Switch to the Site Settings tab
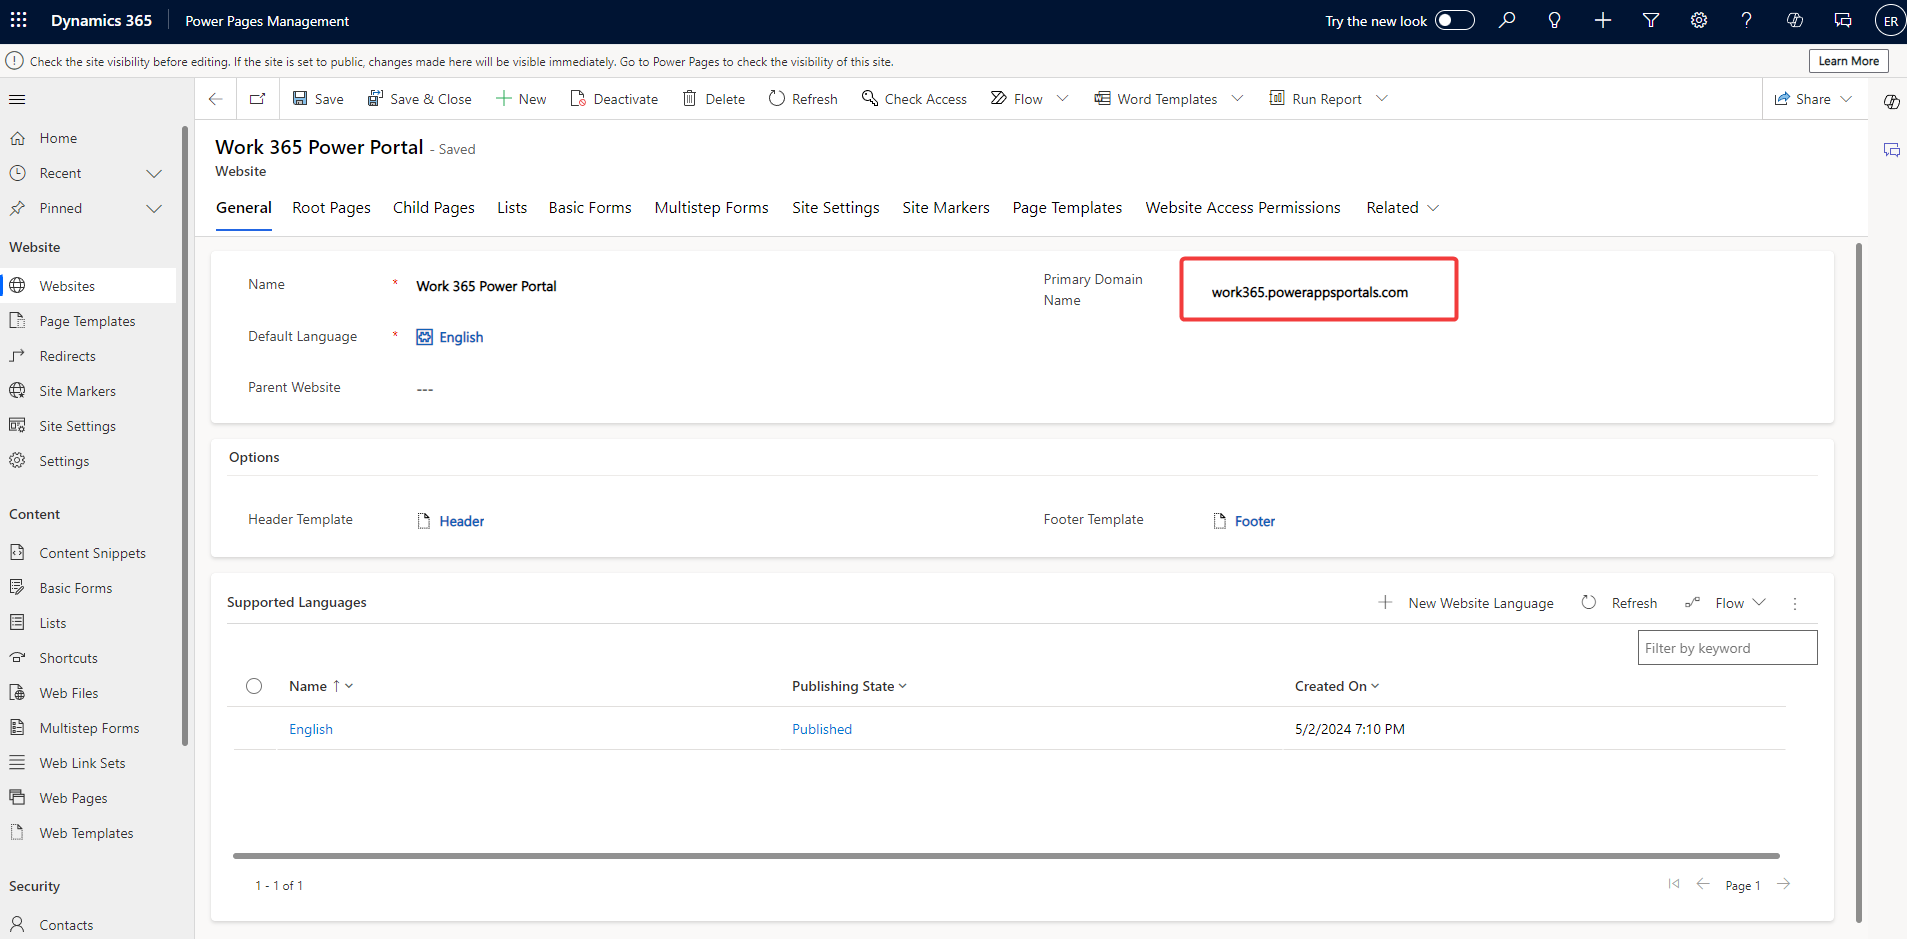Image resolution: width=1907 pixels, height=939 pixels. [835, 208]
